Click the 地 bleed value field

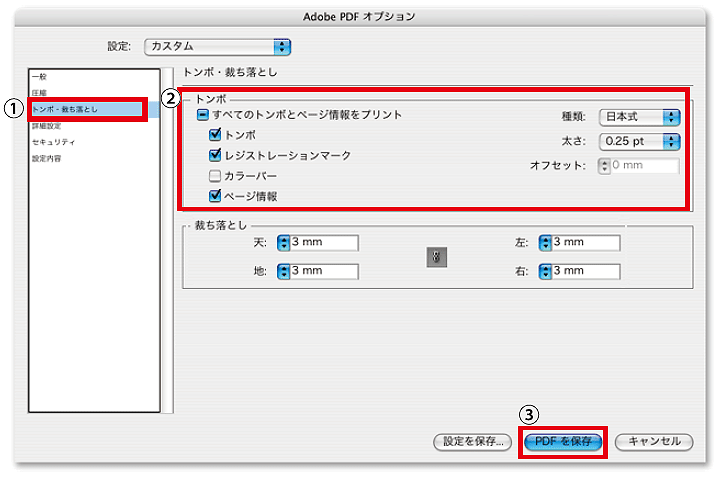(324, 272)
